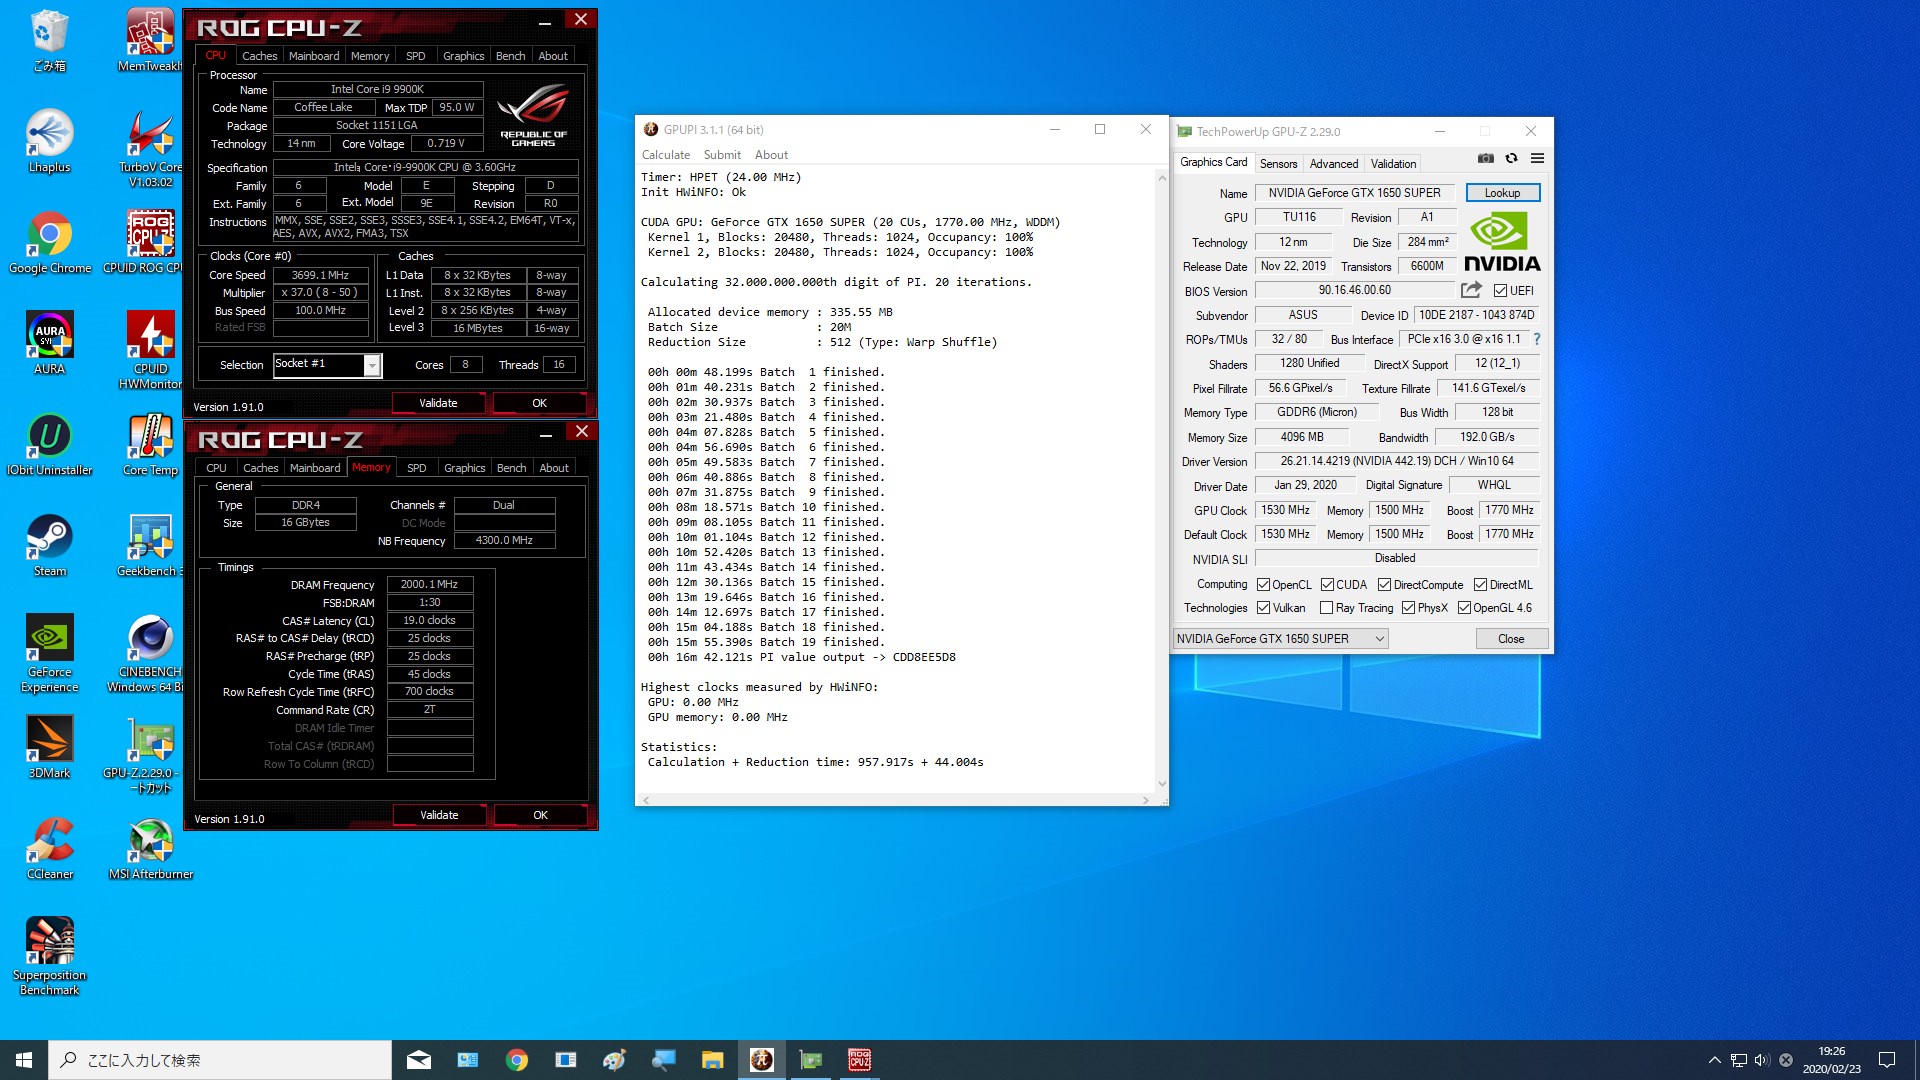Click GPU-Z BIOS share/export icon

[1471, 290]
